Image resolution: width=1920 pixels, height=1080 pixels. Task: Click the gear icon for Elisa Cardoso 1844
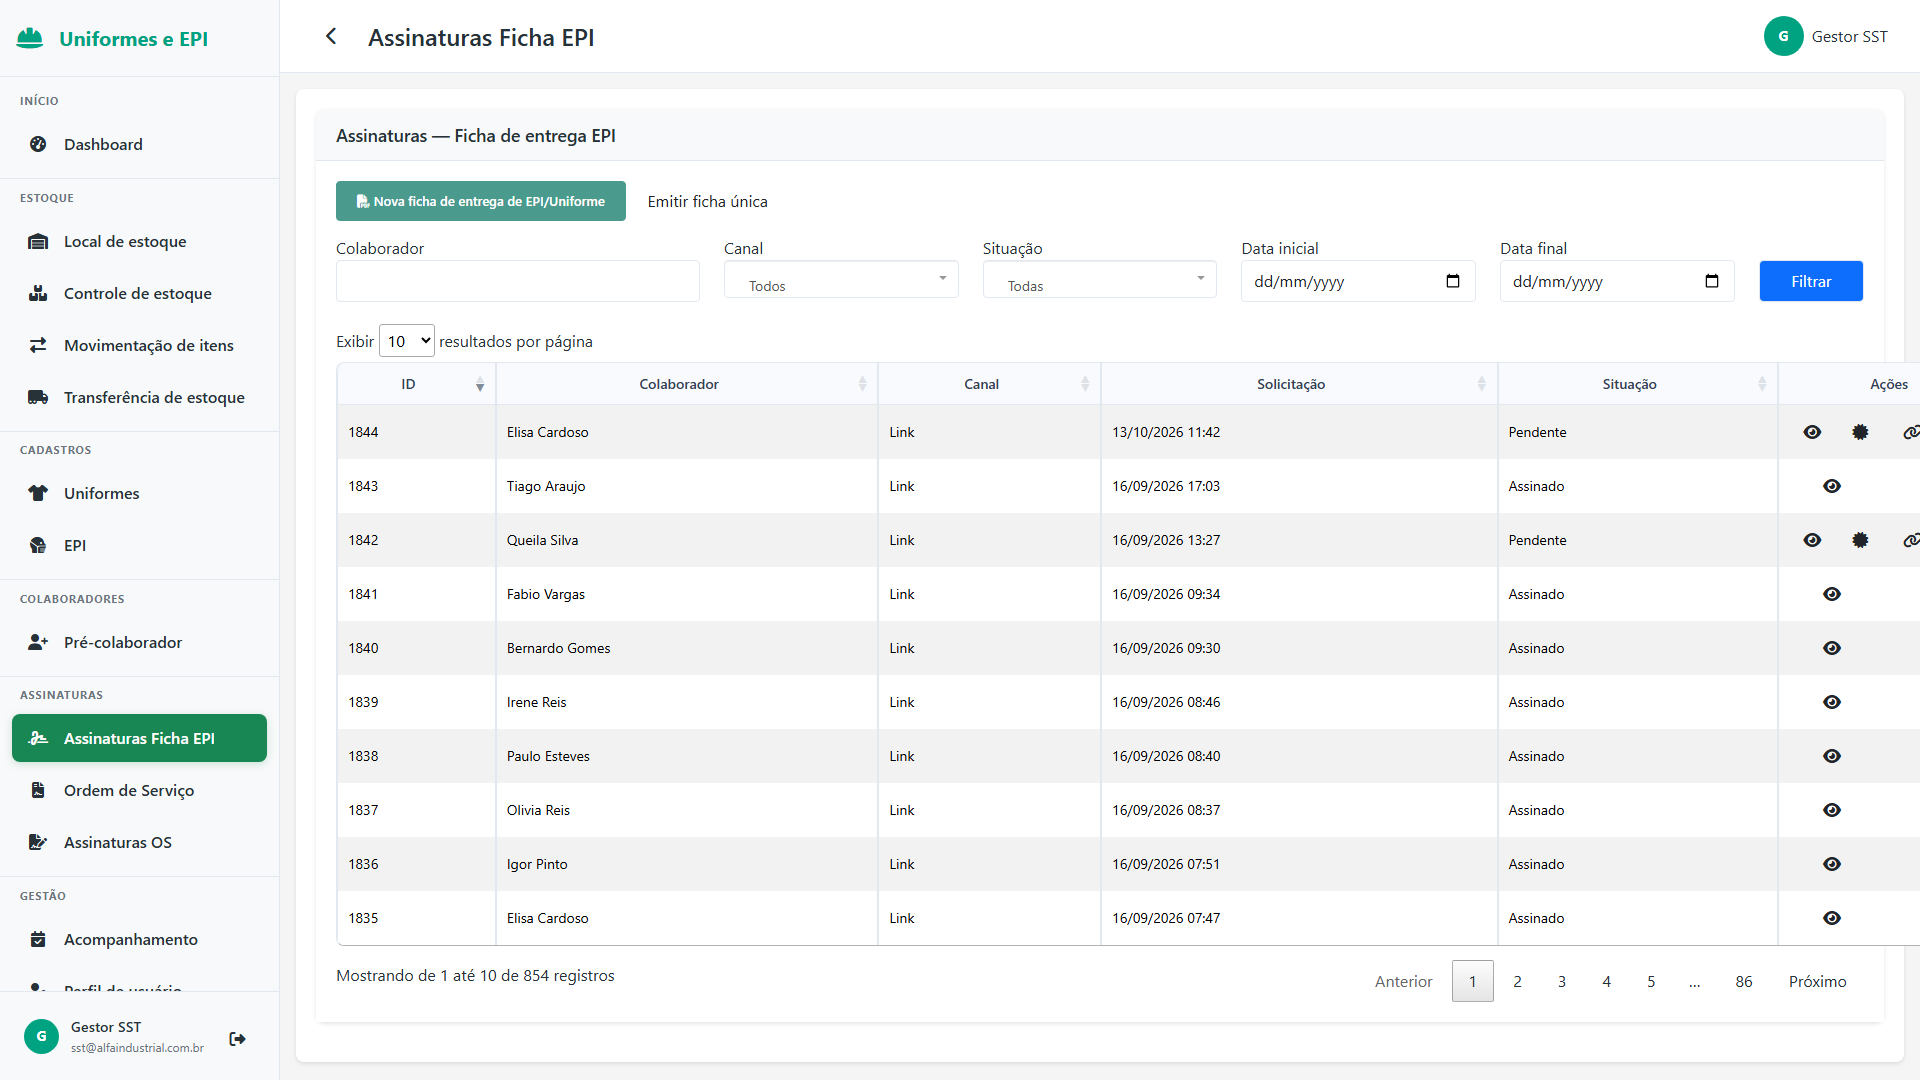[x=1860, y=432]
